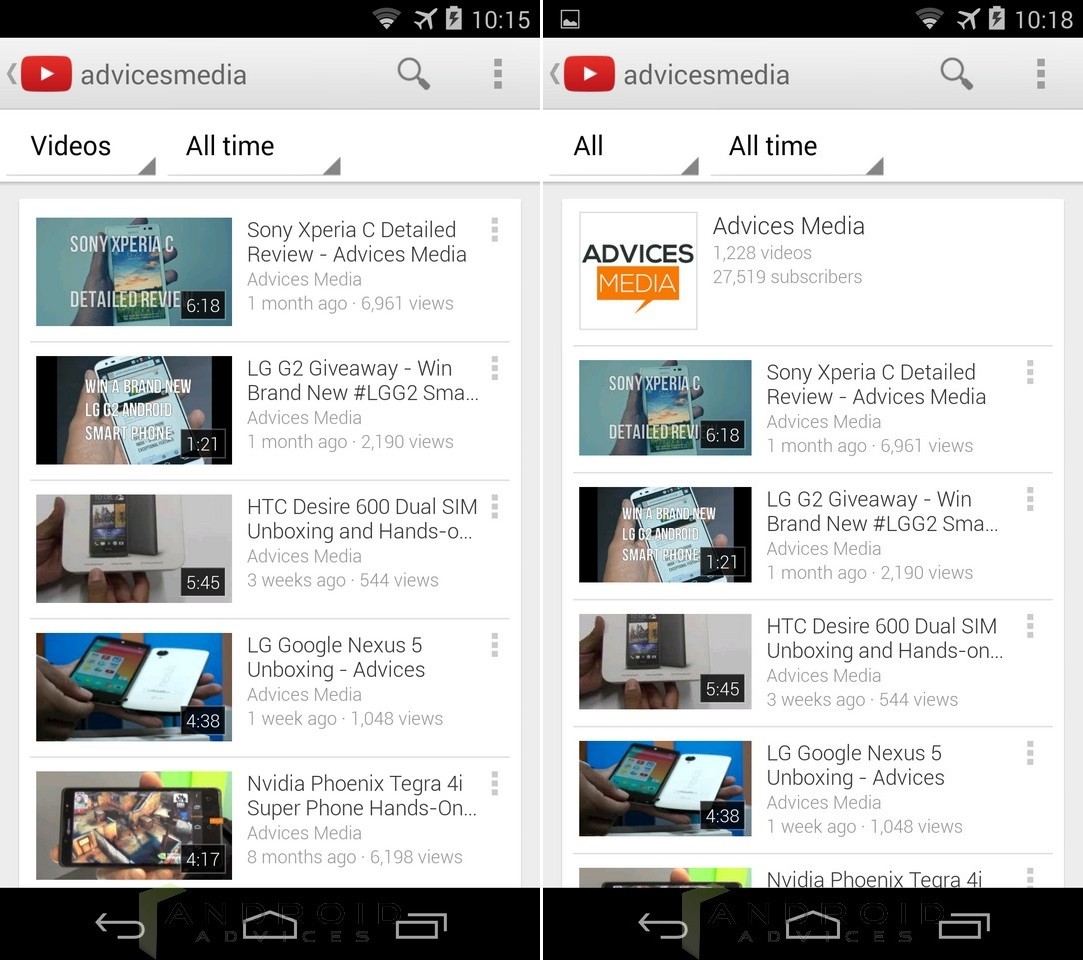Screen dimensions: 1083x960
Task: Tap '1,228 videos' text
Action: tap(763, 253)
